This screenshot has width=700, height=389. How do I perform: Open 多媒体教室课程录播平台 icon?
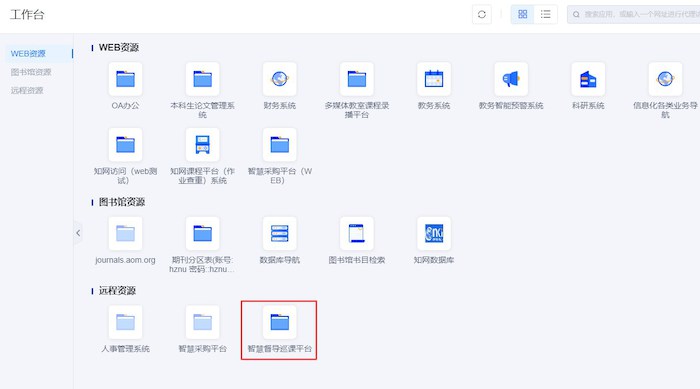[357, 79]
